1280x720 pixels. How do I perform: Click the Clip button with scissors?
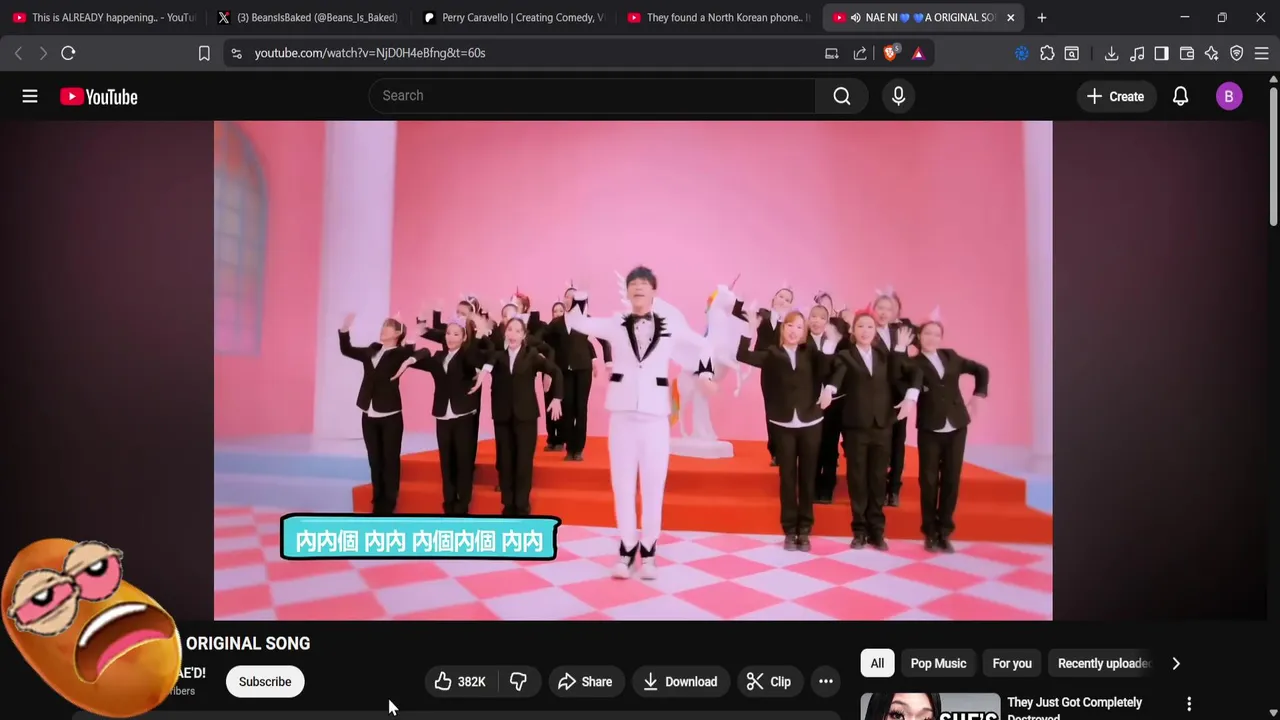(x=769, y=682)
